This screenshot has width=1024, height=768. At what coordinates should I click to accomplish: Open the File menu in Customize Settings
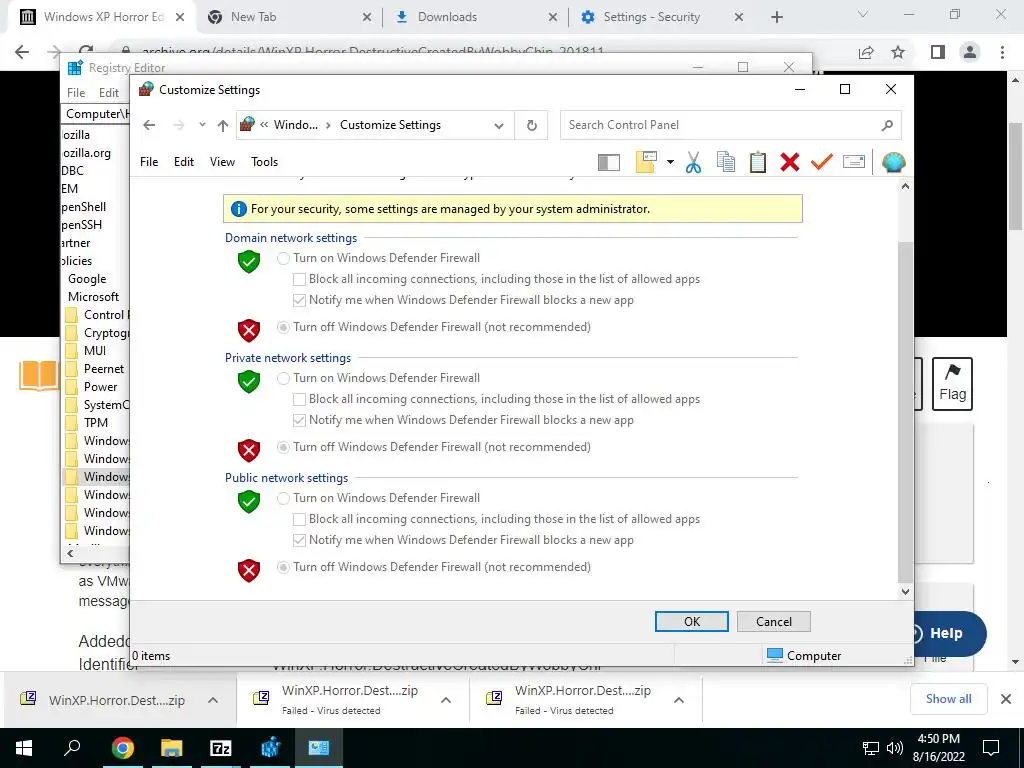[x=149, y=162]
